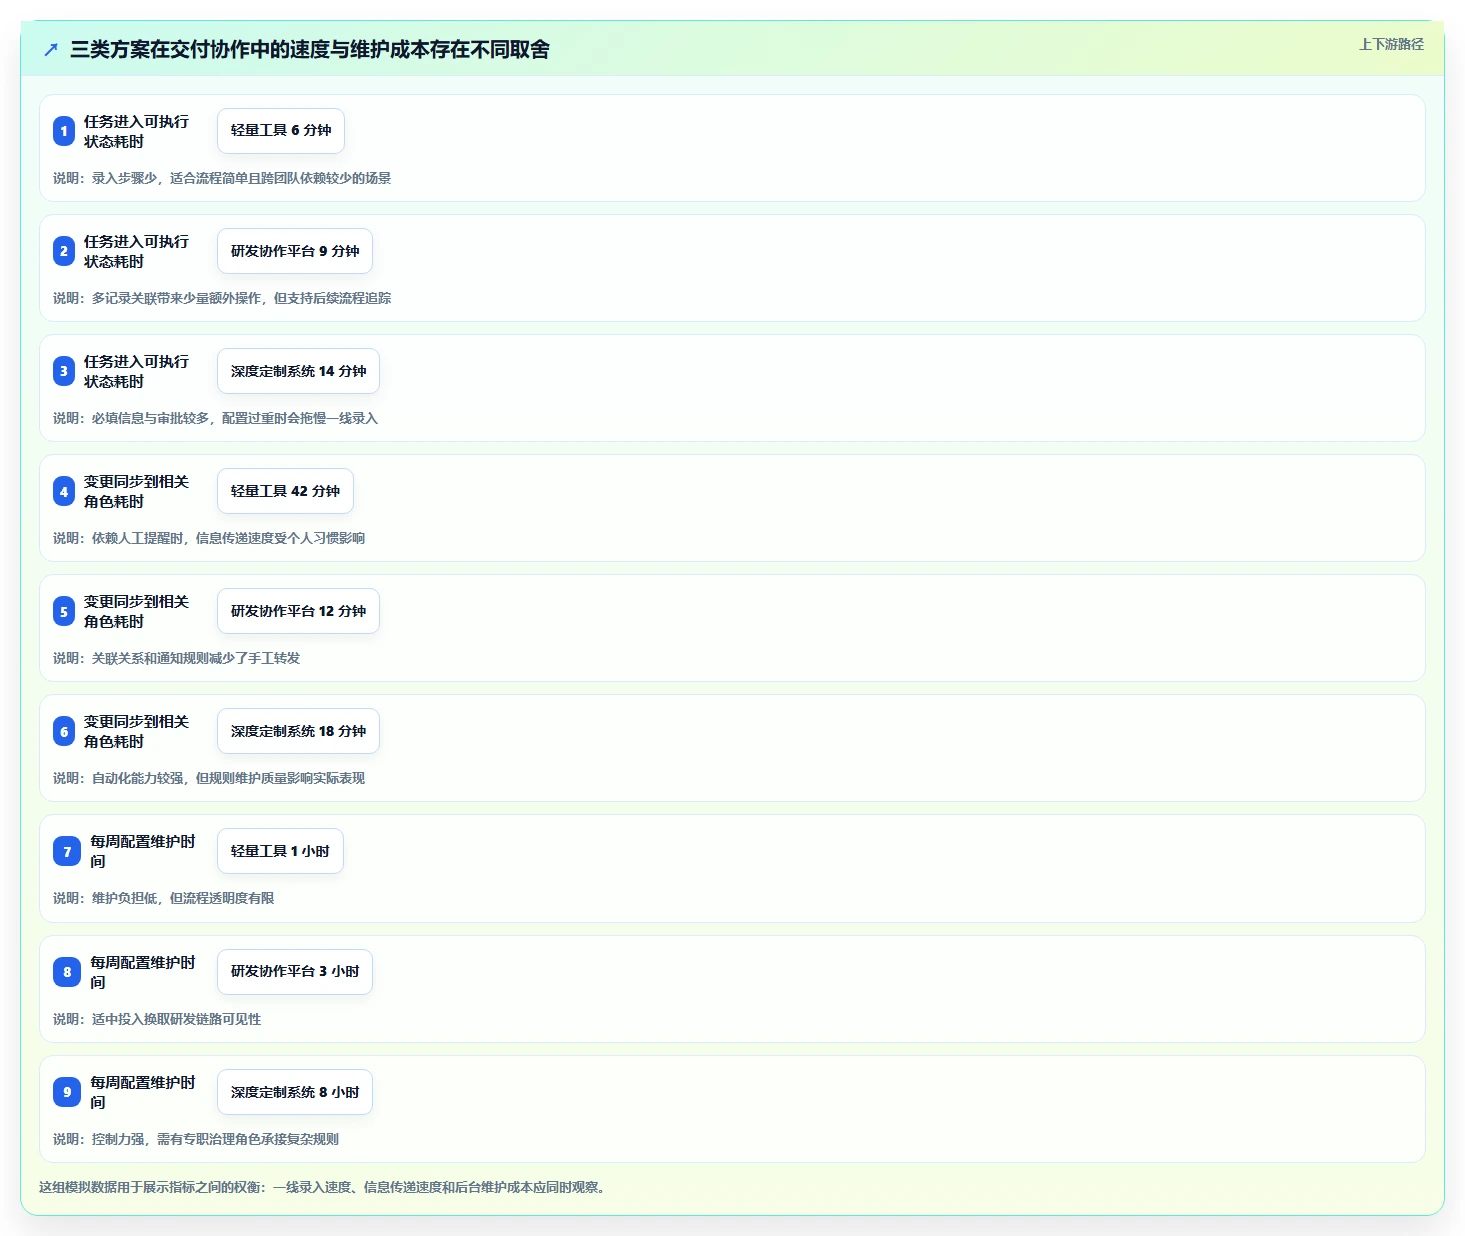The image size is (1465, 1236).
Task: Click the 变更同步到相关角色耗时 label in card 6
Action: tap(136, 731)
